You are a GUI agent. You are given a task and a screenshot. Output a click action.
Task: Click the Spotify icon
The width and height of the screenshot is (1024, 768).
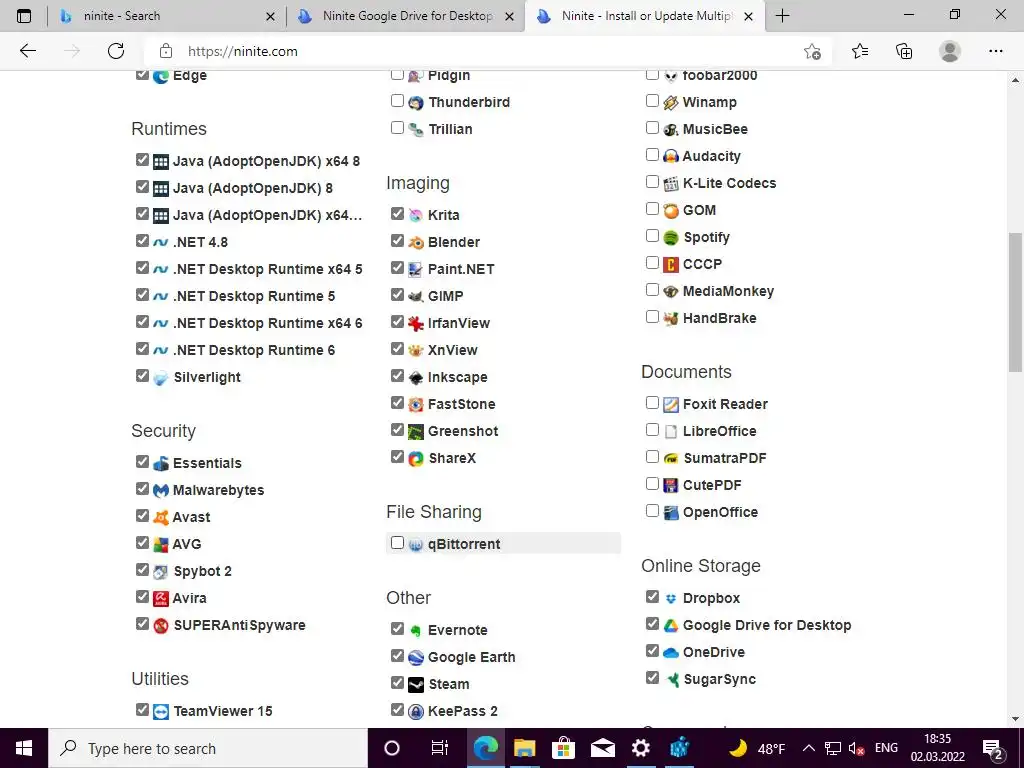[671, 238]
